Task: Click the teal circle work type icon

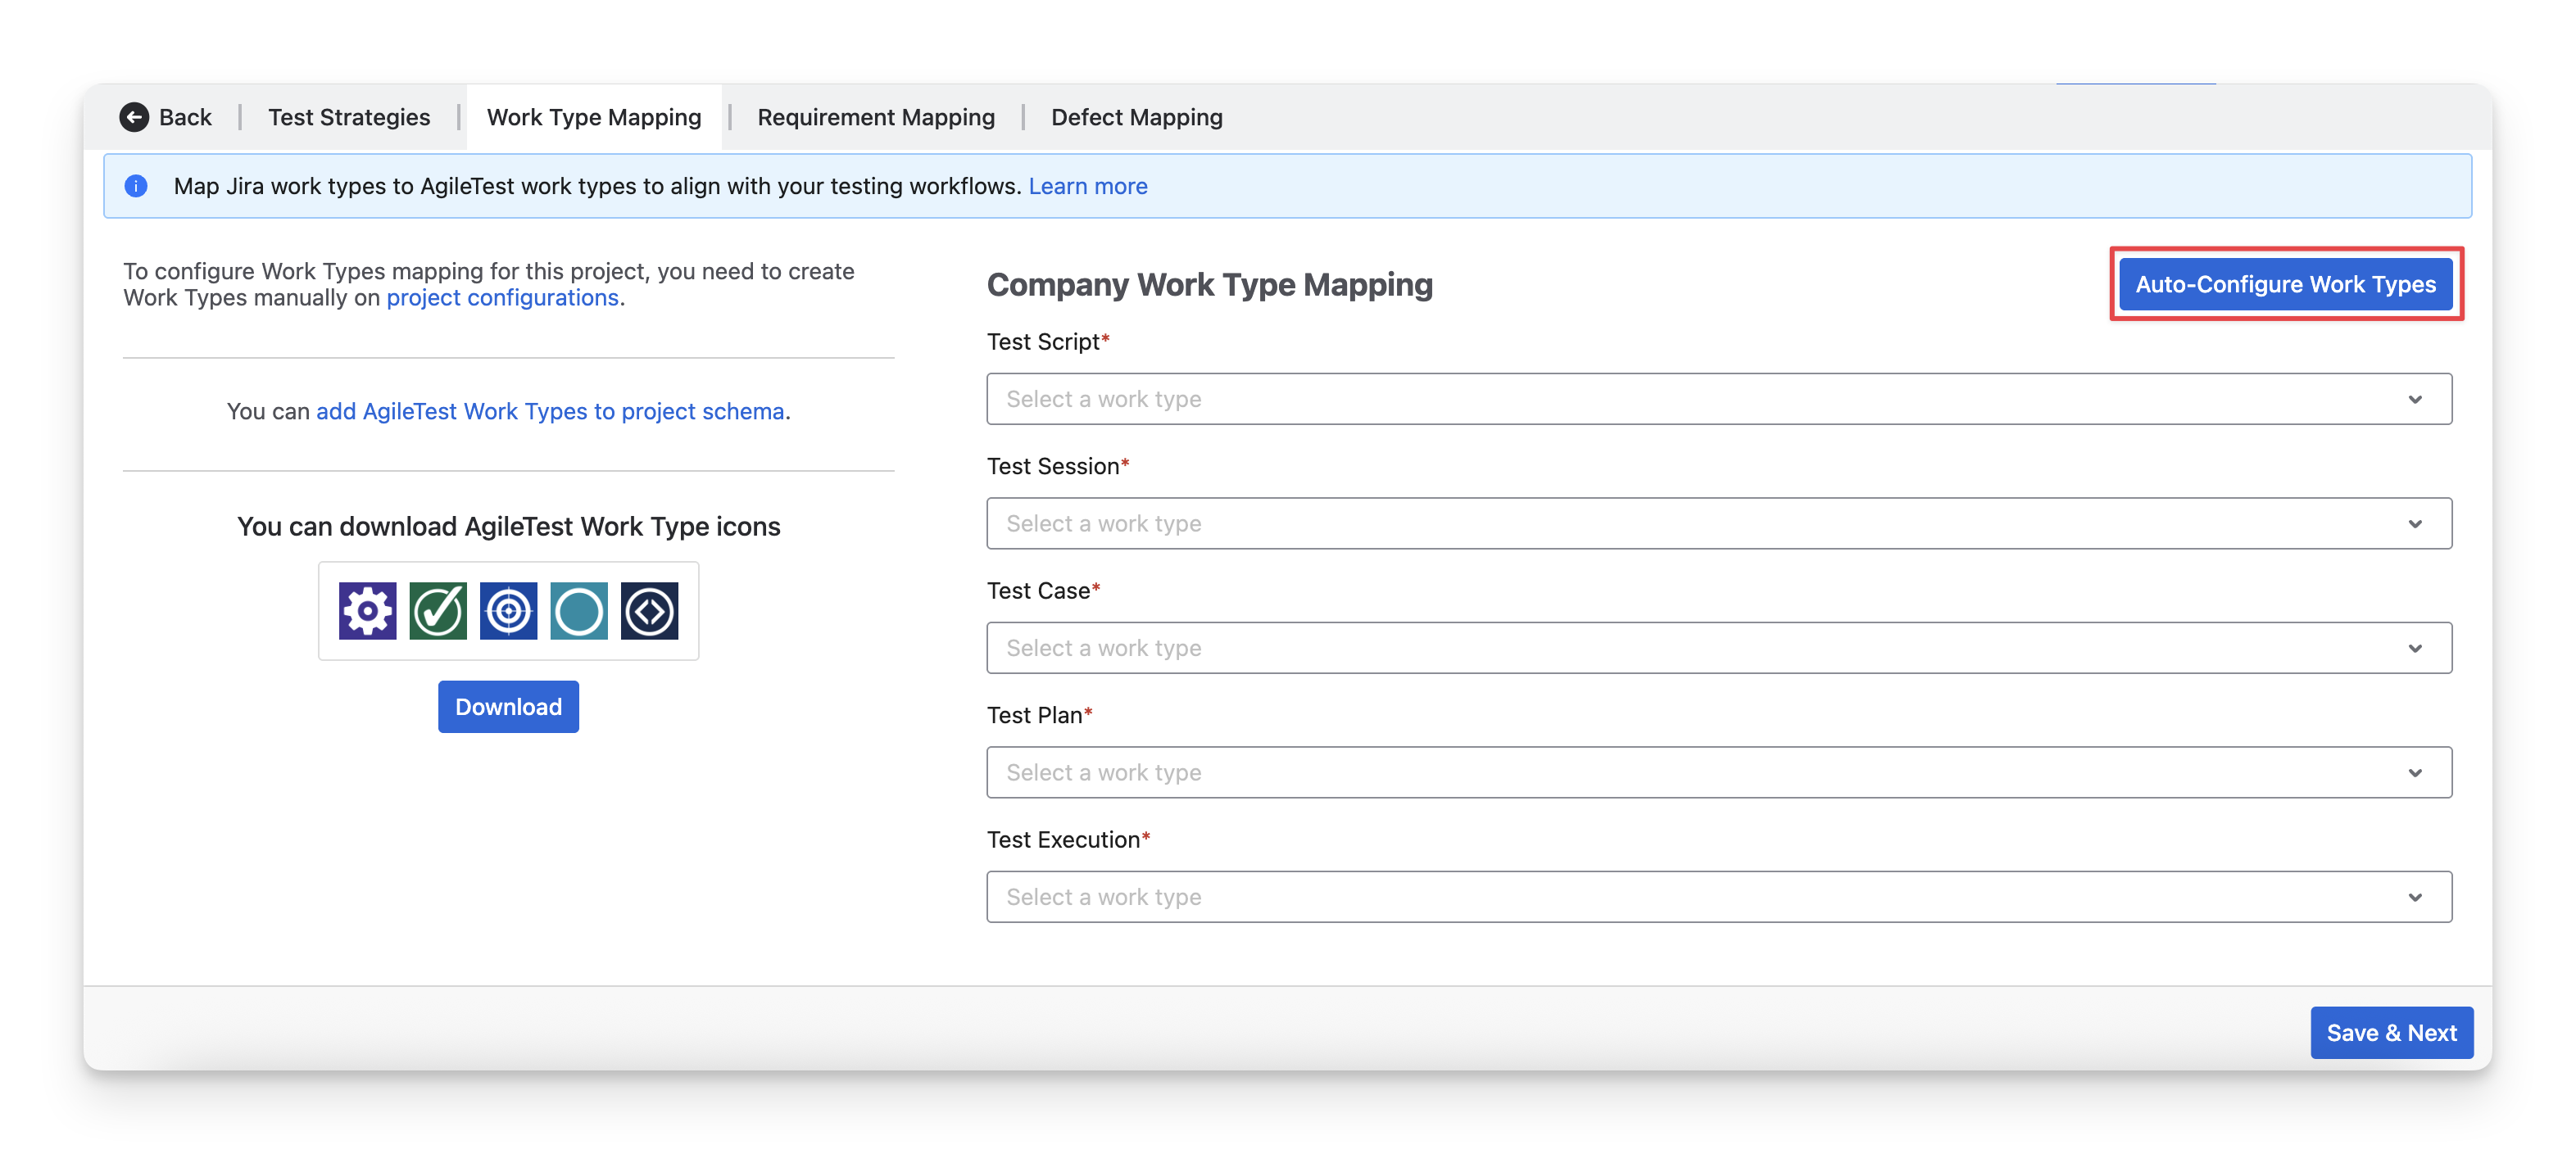Action: (579, 610)
